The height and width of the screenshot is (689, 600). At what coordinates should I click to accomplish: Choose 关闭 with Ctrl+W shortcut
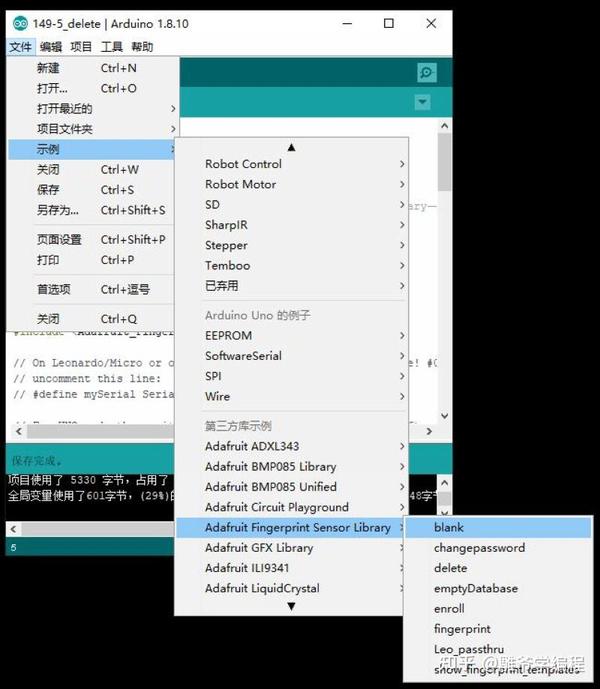[x=92, y=170]
